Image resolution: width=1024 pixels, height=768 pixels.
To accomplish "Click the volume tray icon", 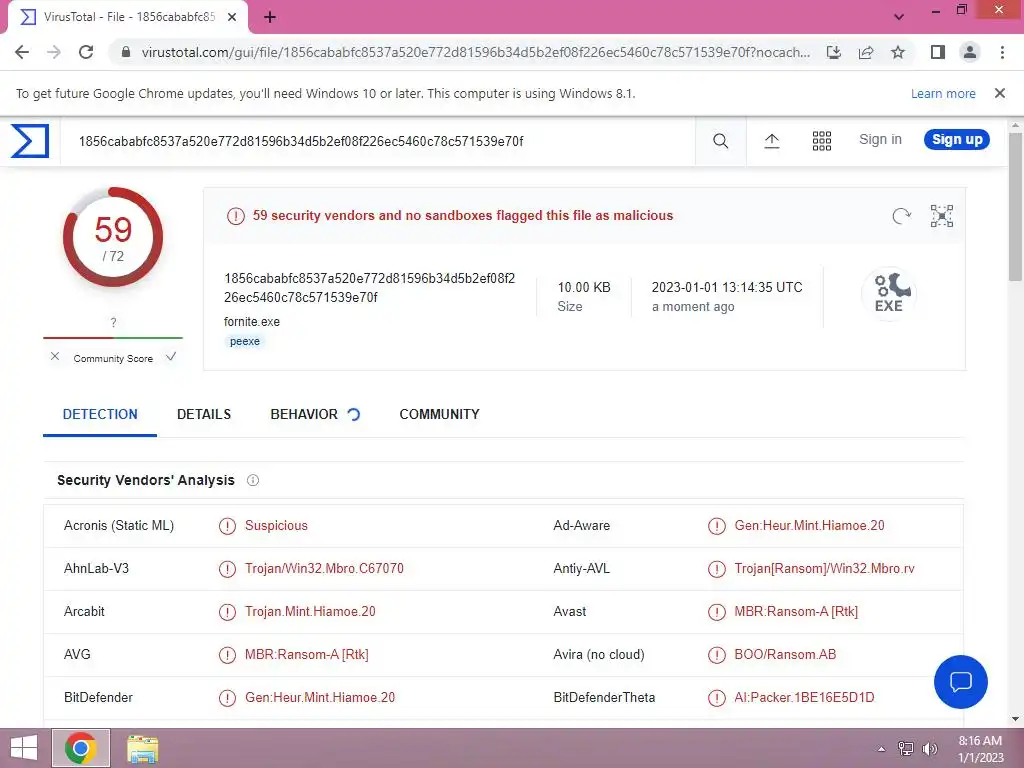I will click(930, 748).
